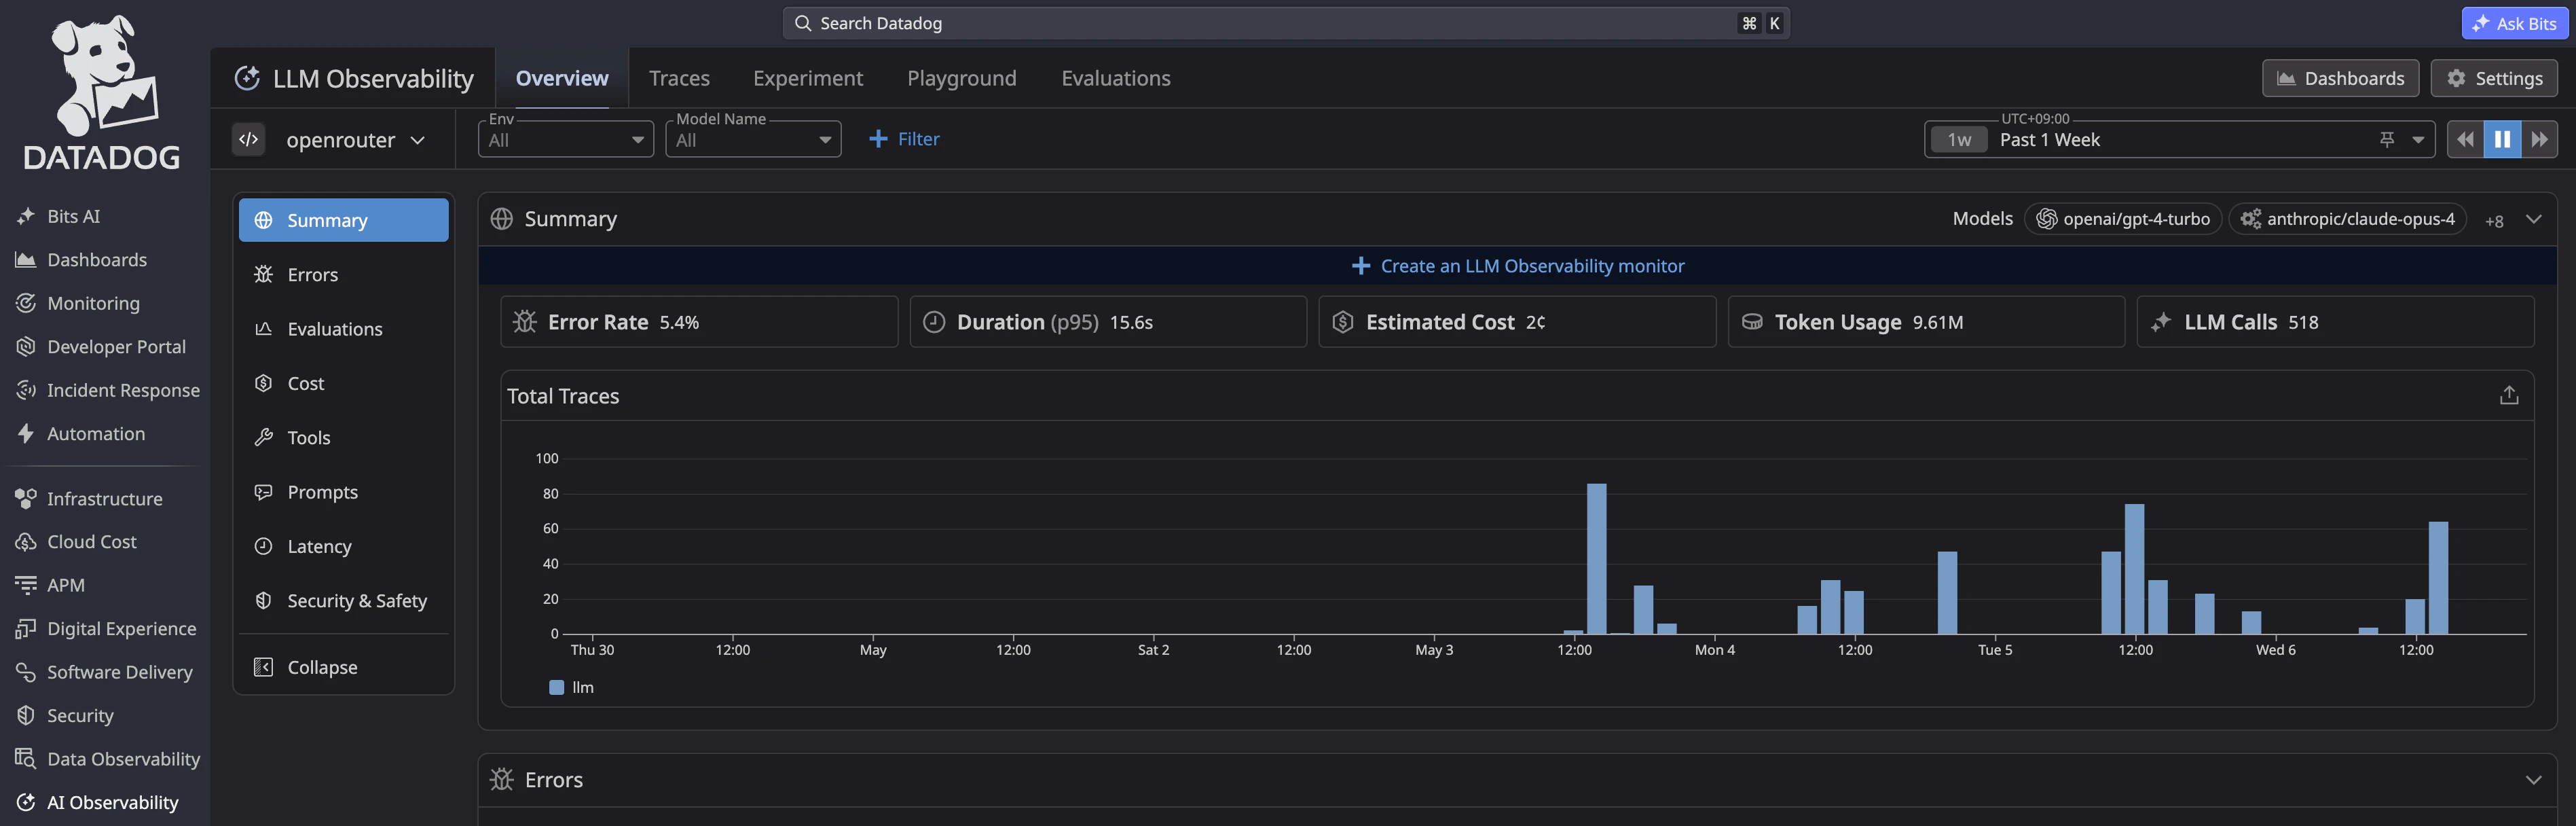Click the Estimated Cost dollar icon

(1343, 322)
